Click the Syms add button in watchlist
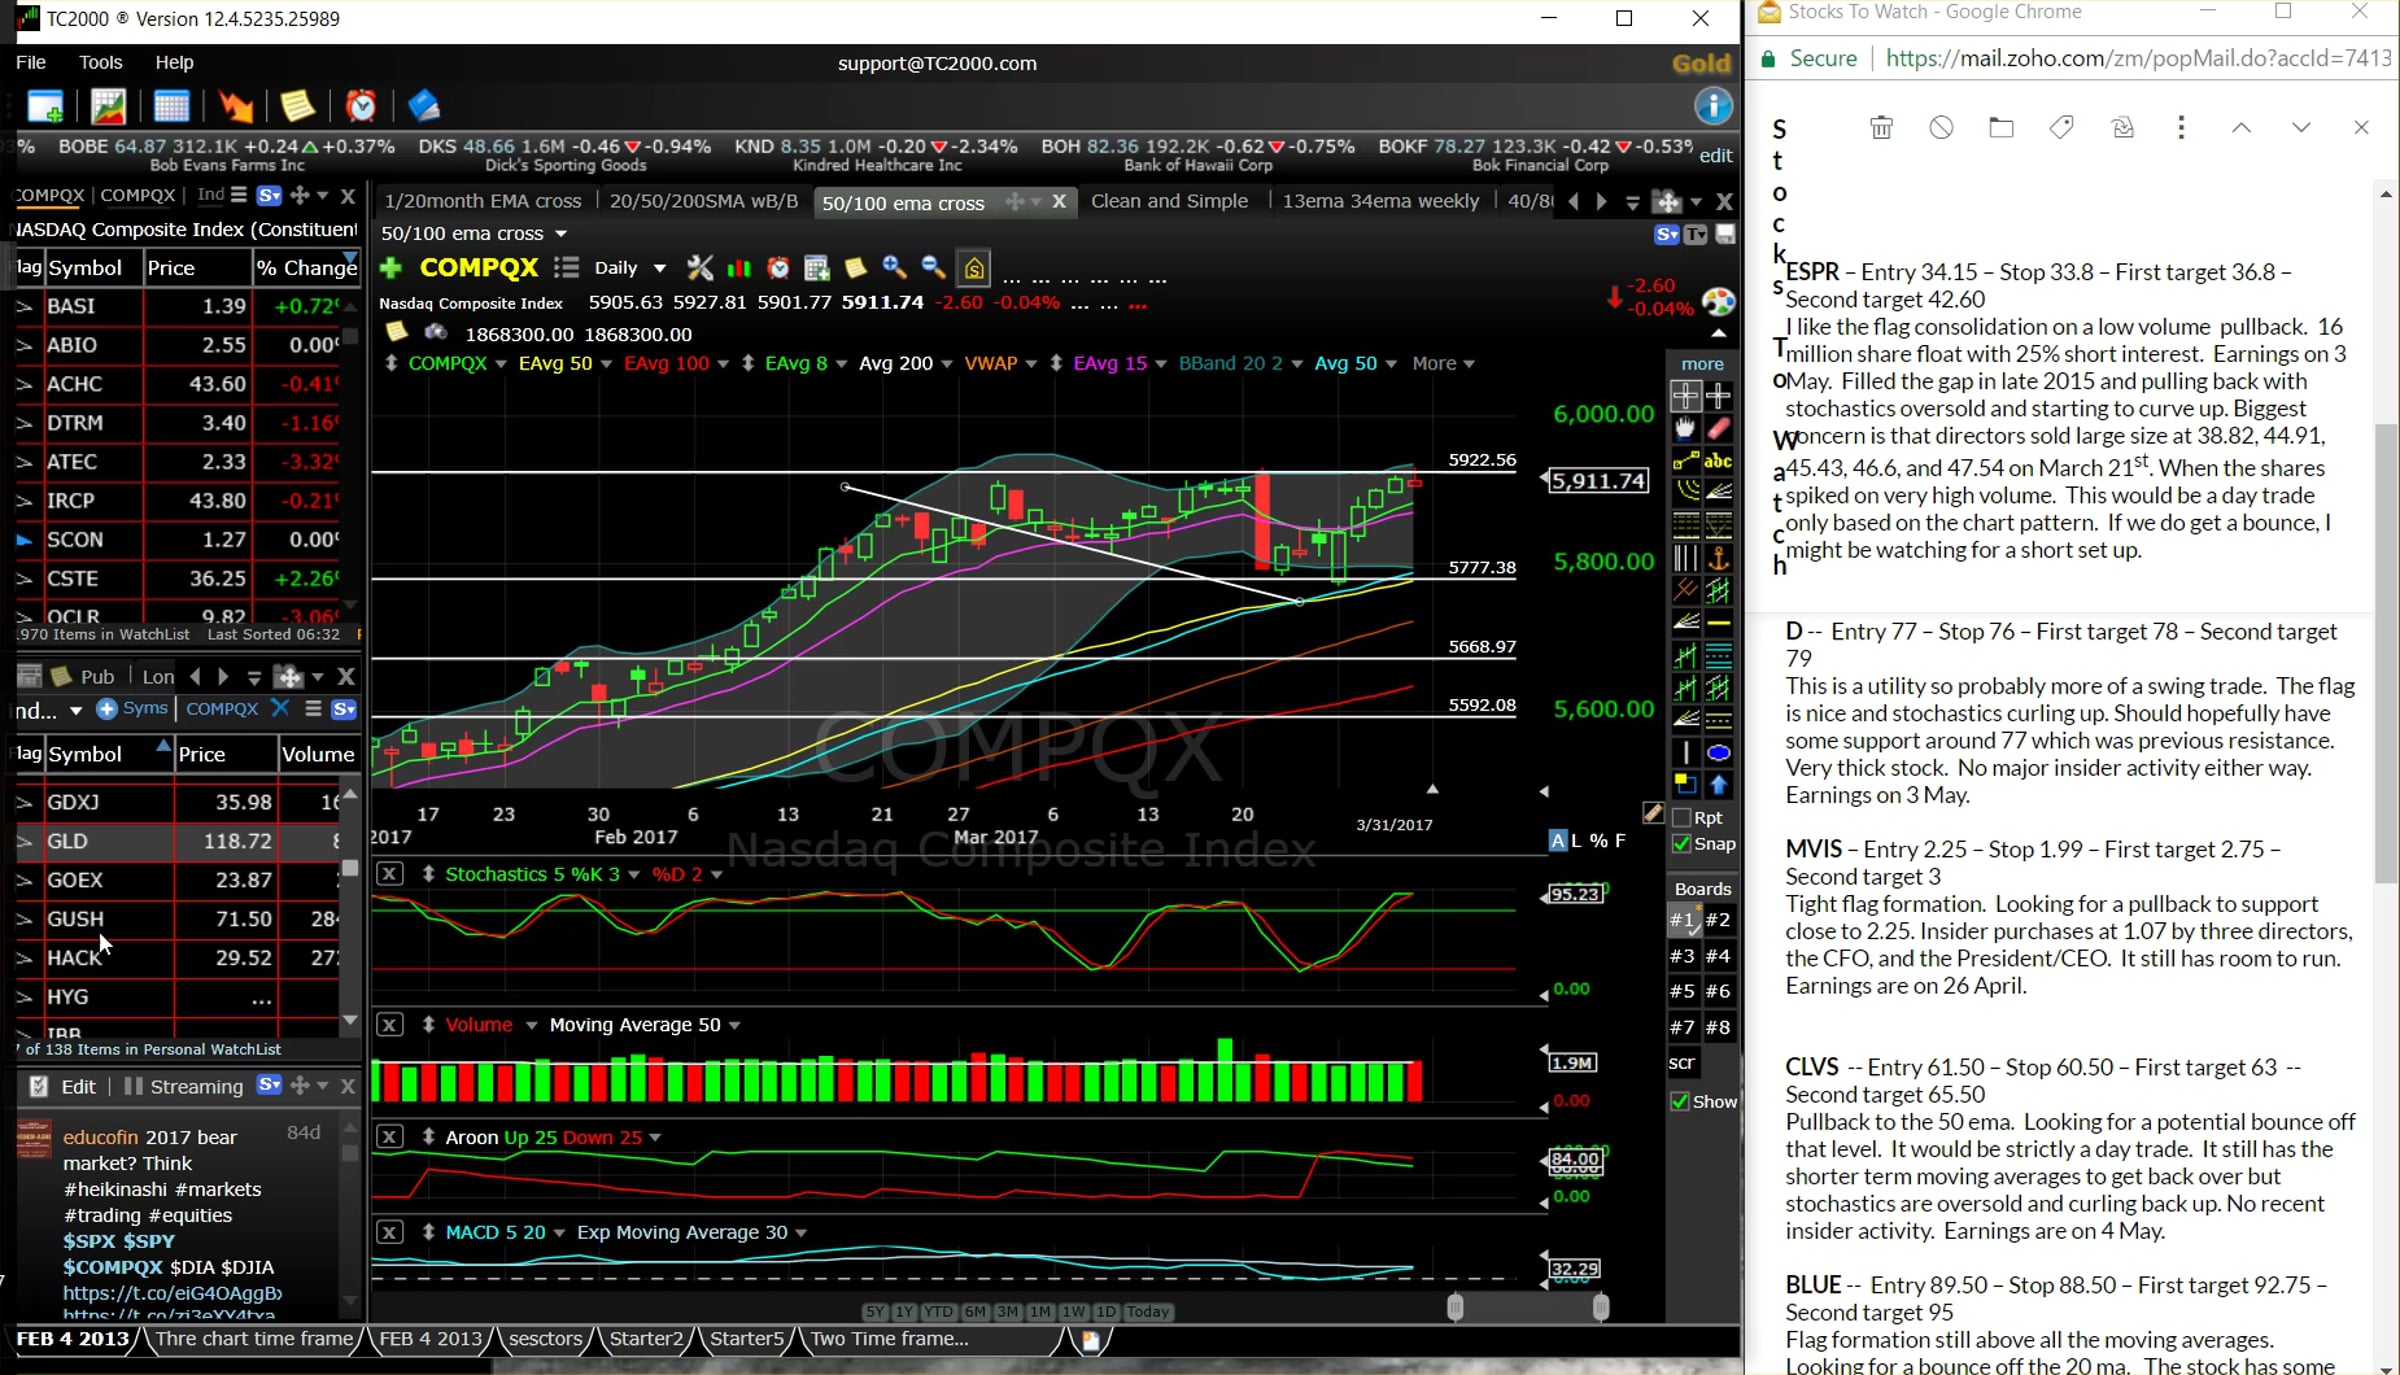Screen dimensions: 2400x1375 click(132, 708)
